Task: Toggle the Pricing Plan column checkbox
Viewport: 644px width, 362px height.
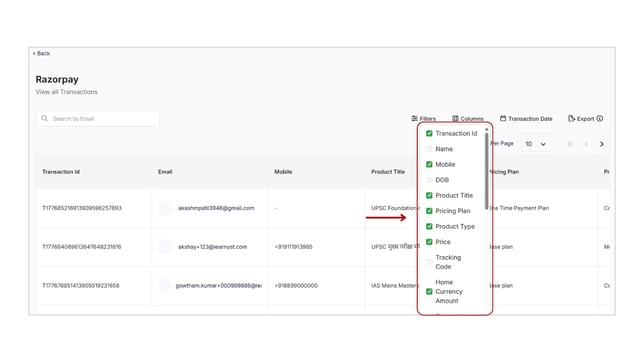Action: click(429, 211)
